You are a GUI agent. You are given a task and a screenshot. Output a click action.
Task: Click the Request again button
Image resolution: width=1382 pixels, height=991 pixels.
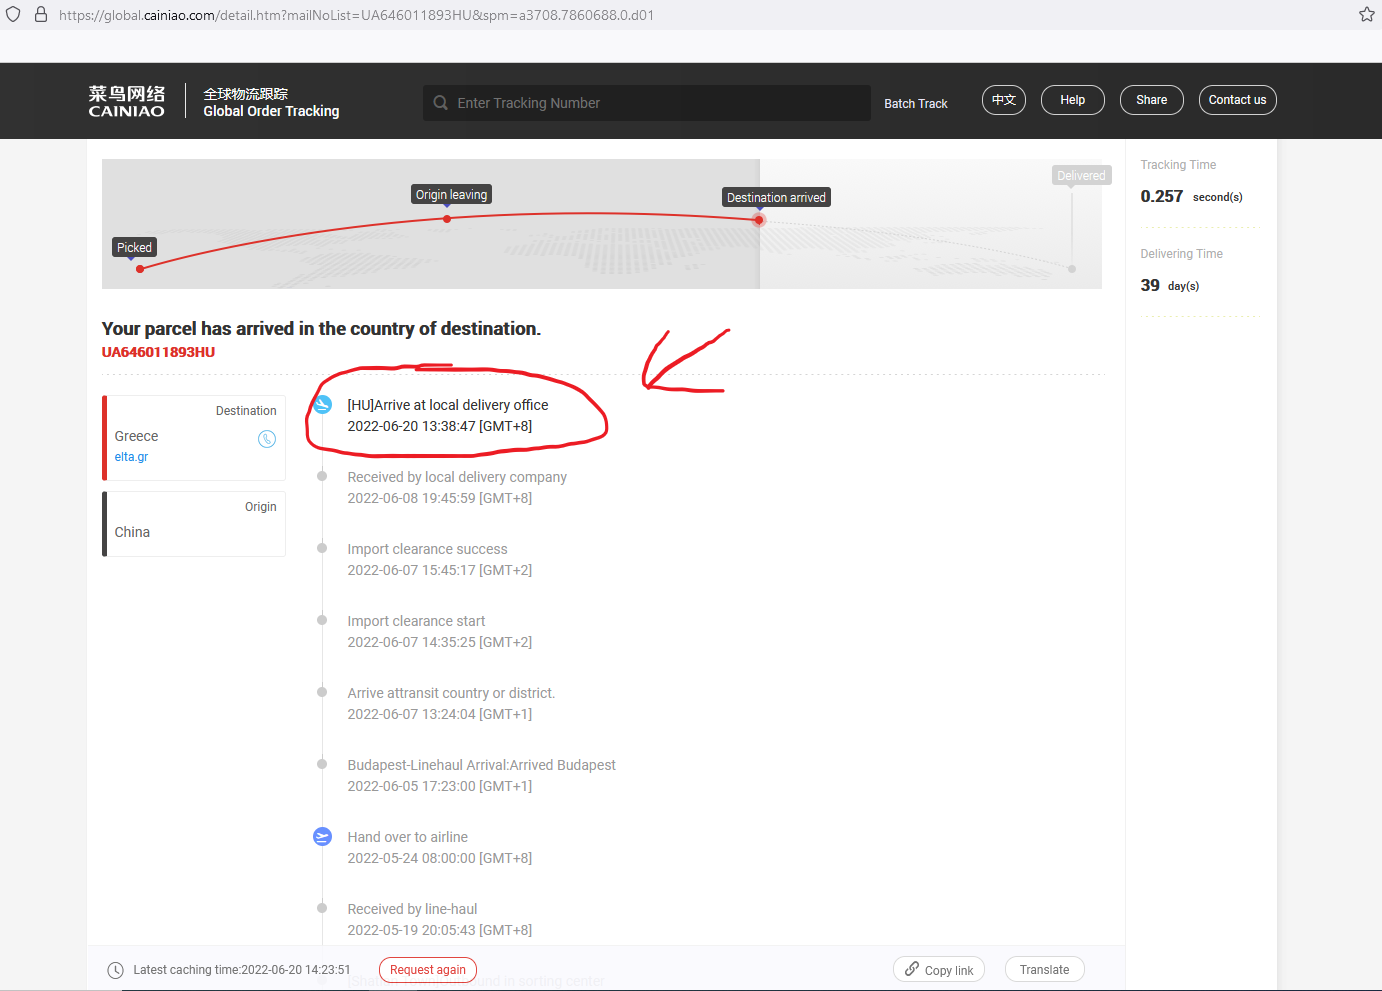[428, 970]
